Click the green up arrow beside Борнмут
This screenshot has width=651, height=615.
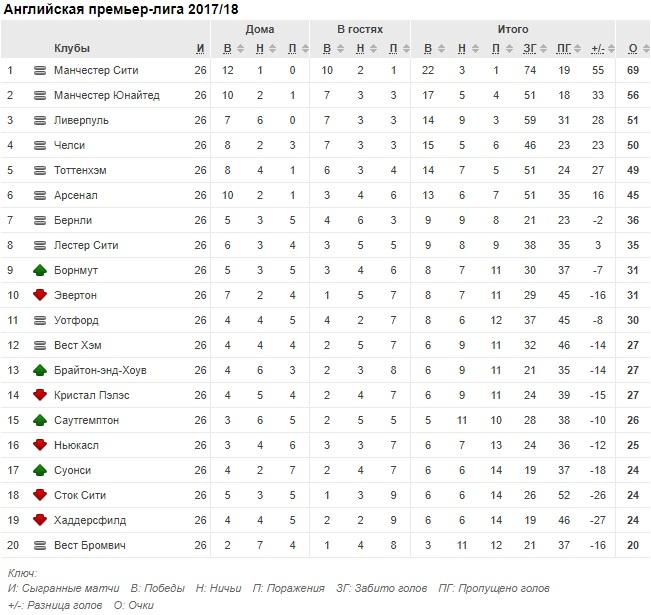point(40,270)
